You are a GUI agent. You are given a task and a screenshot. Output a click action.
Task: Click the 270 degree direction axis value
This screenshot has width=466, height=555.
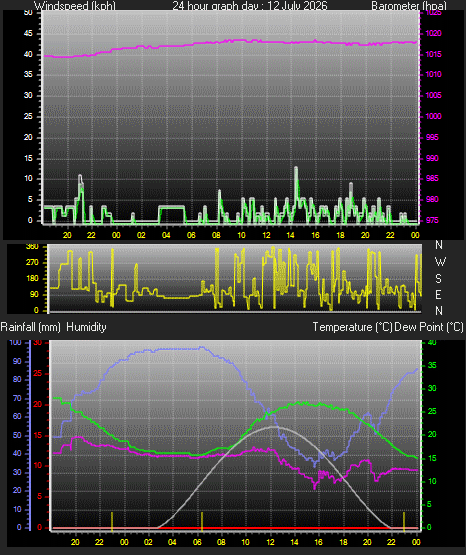[32, 263]
